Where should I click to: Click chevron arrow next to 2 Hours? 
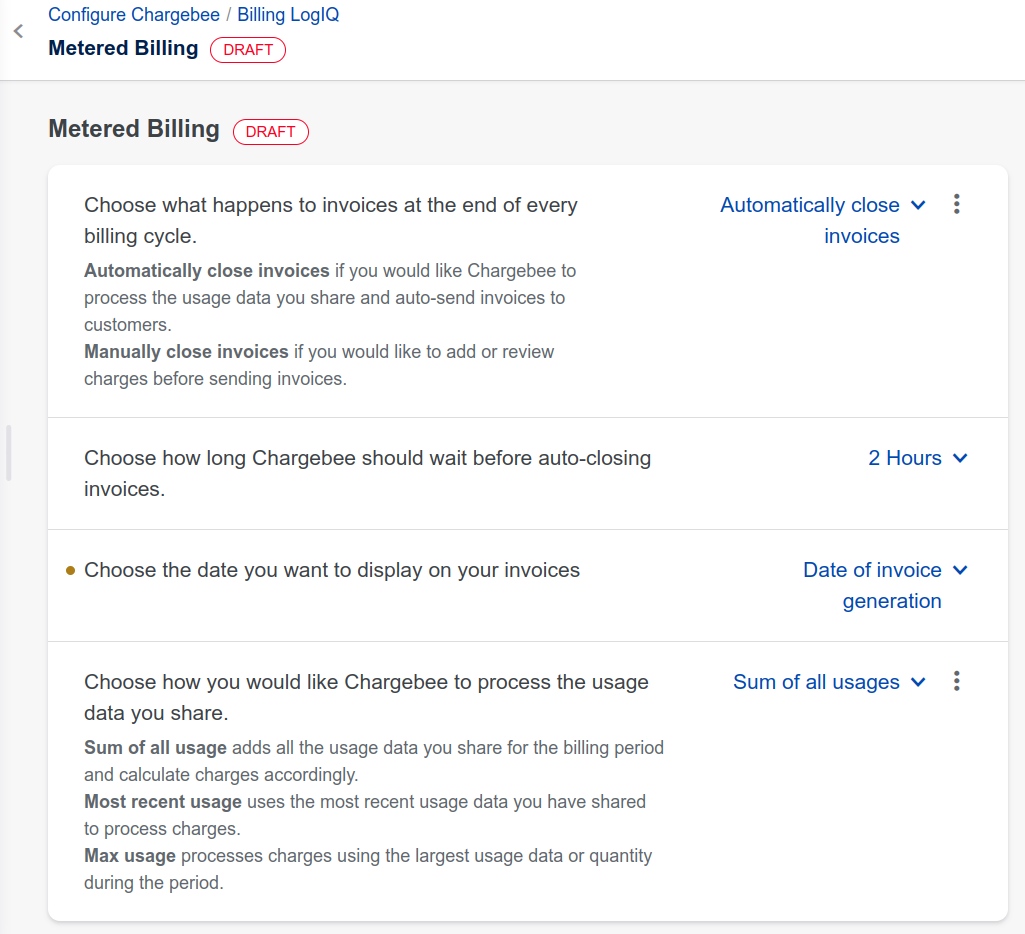coord(960,458)
